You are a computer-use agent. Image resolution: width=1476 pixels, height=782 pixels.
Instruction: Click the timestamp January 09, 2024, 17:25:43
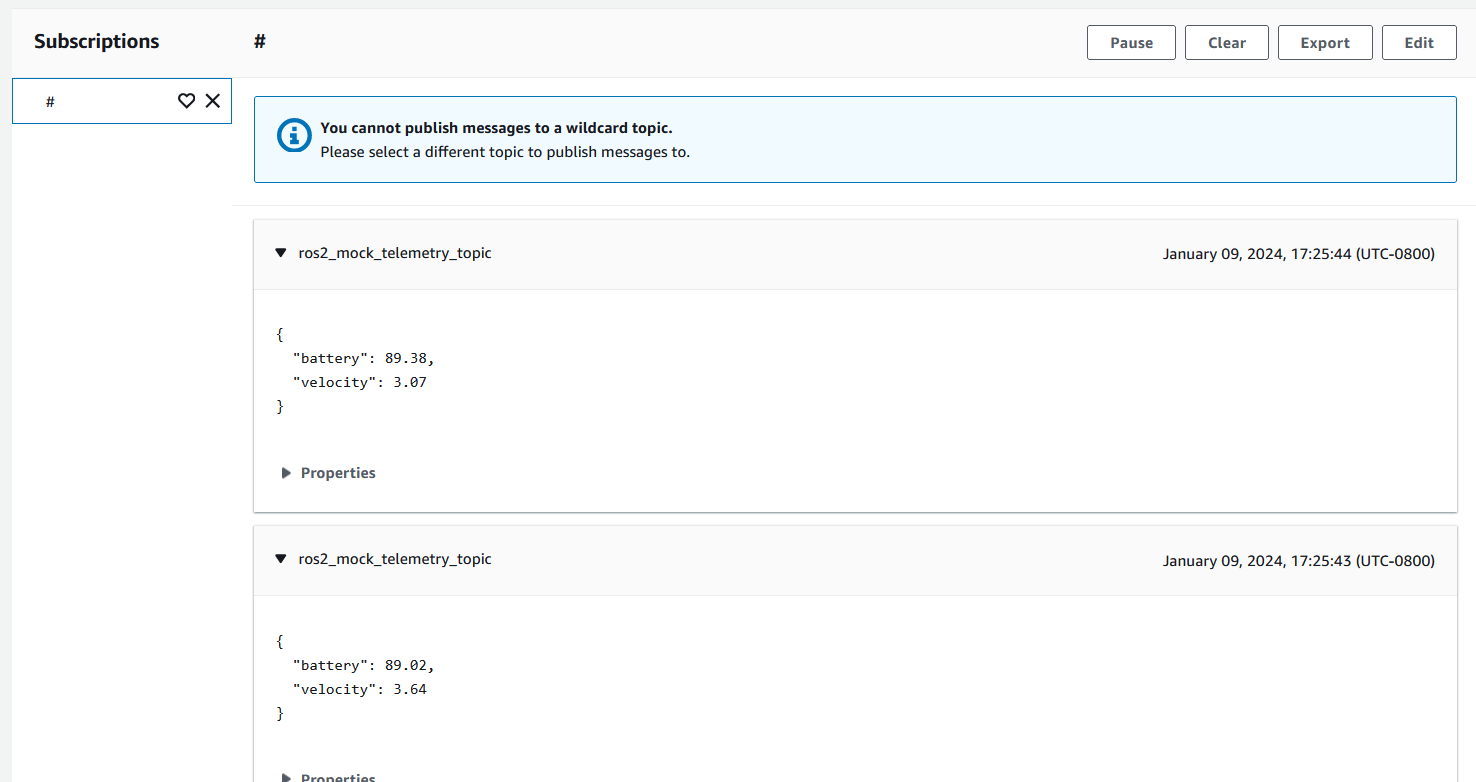pyautogui.click(x=1298, y=560)
